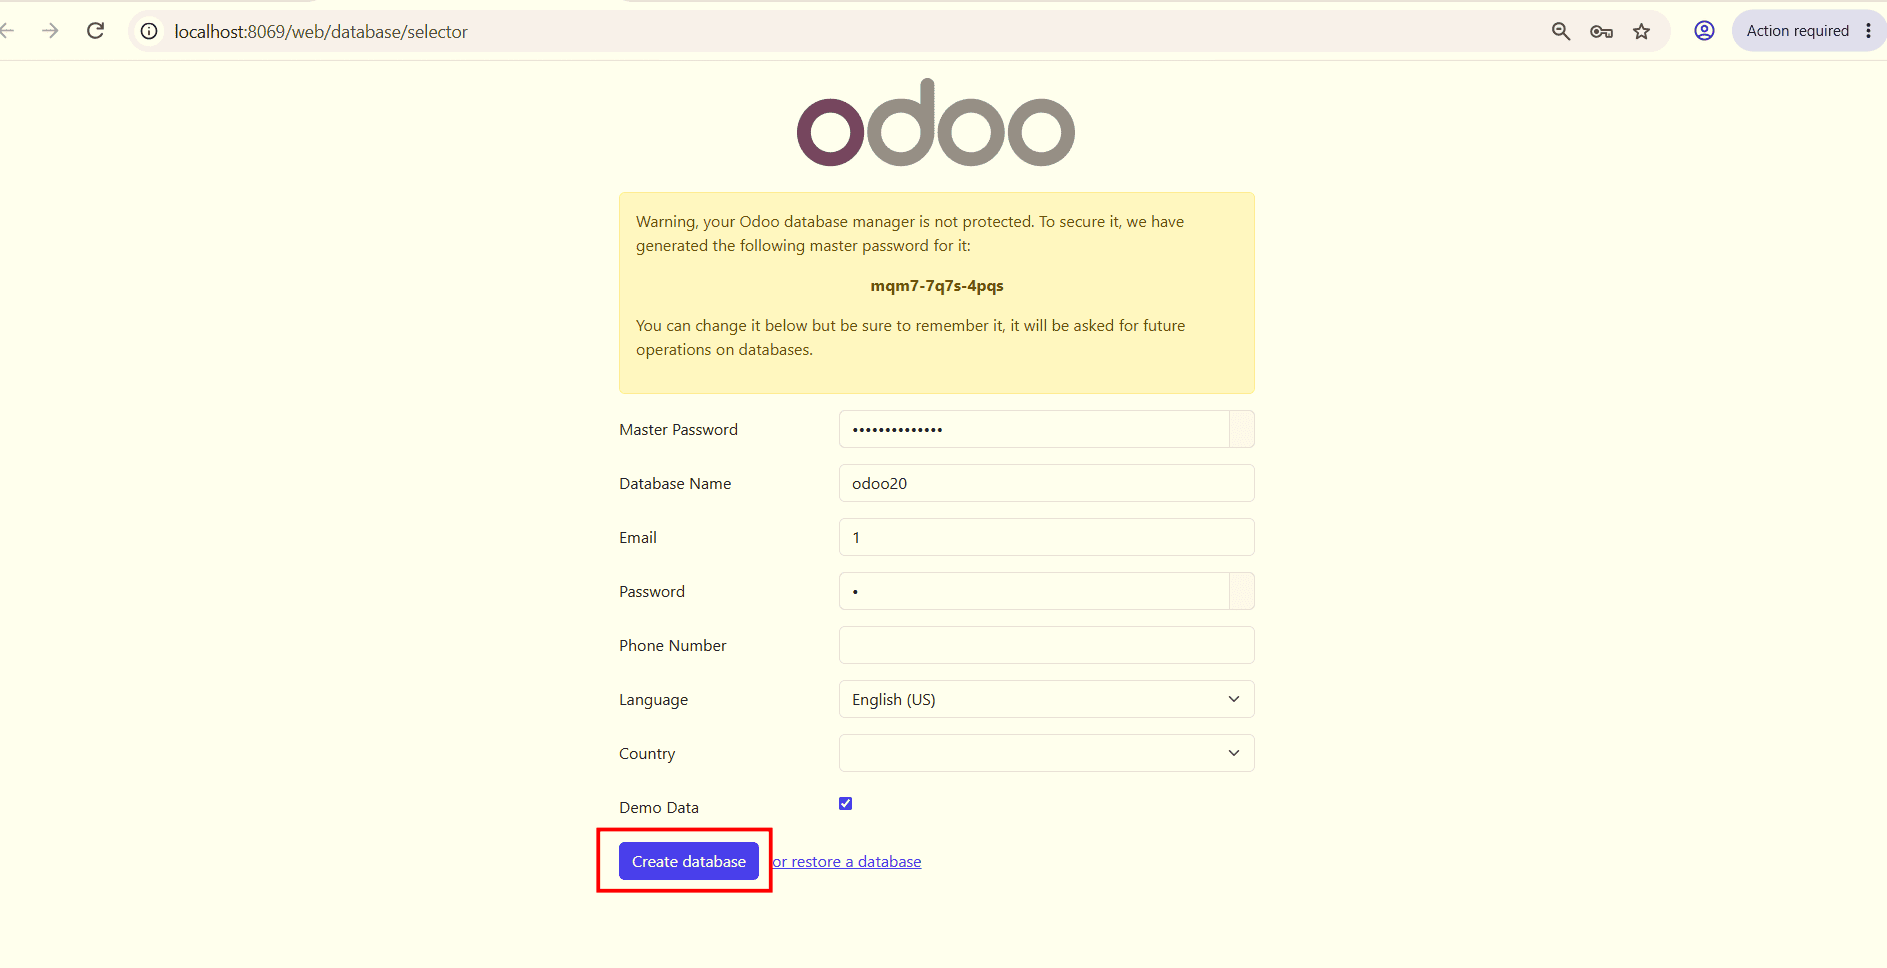This screenshot has width=1887, height=968.
Task: Bookmark this page with the star icon
Action: point(1641,31)
